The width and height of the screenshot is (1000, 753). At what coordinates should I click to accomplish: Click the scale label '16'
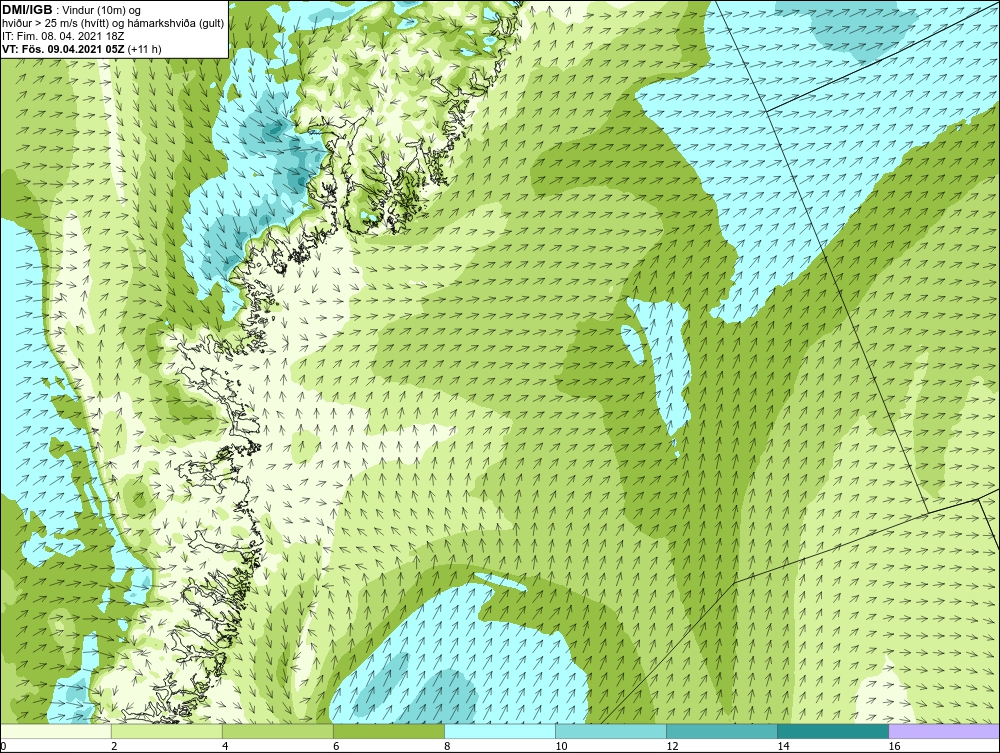(x=894, y=747)
